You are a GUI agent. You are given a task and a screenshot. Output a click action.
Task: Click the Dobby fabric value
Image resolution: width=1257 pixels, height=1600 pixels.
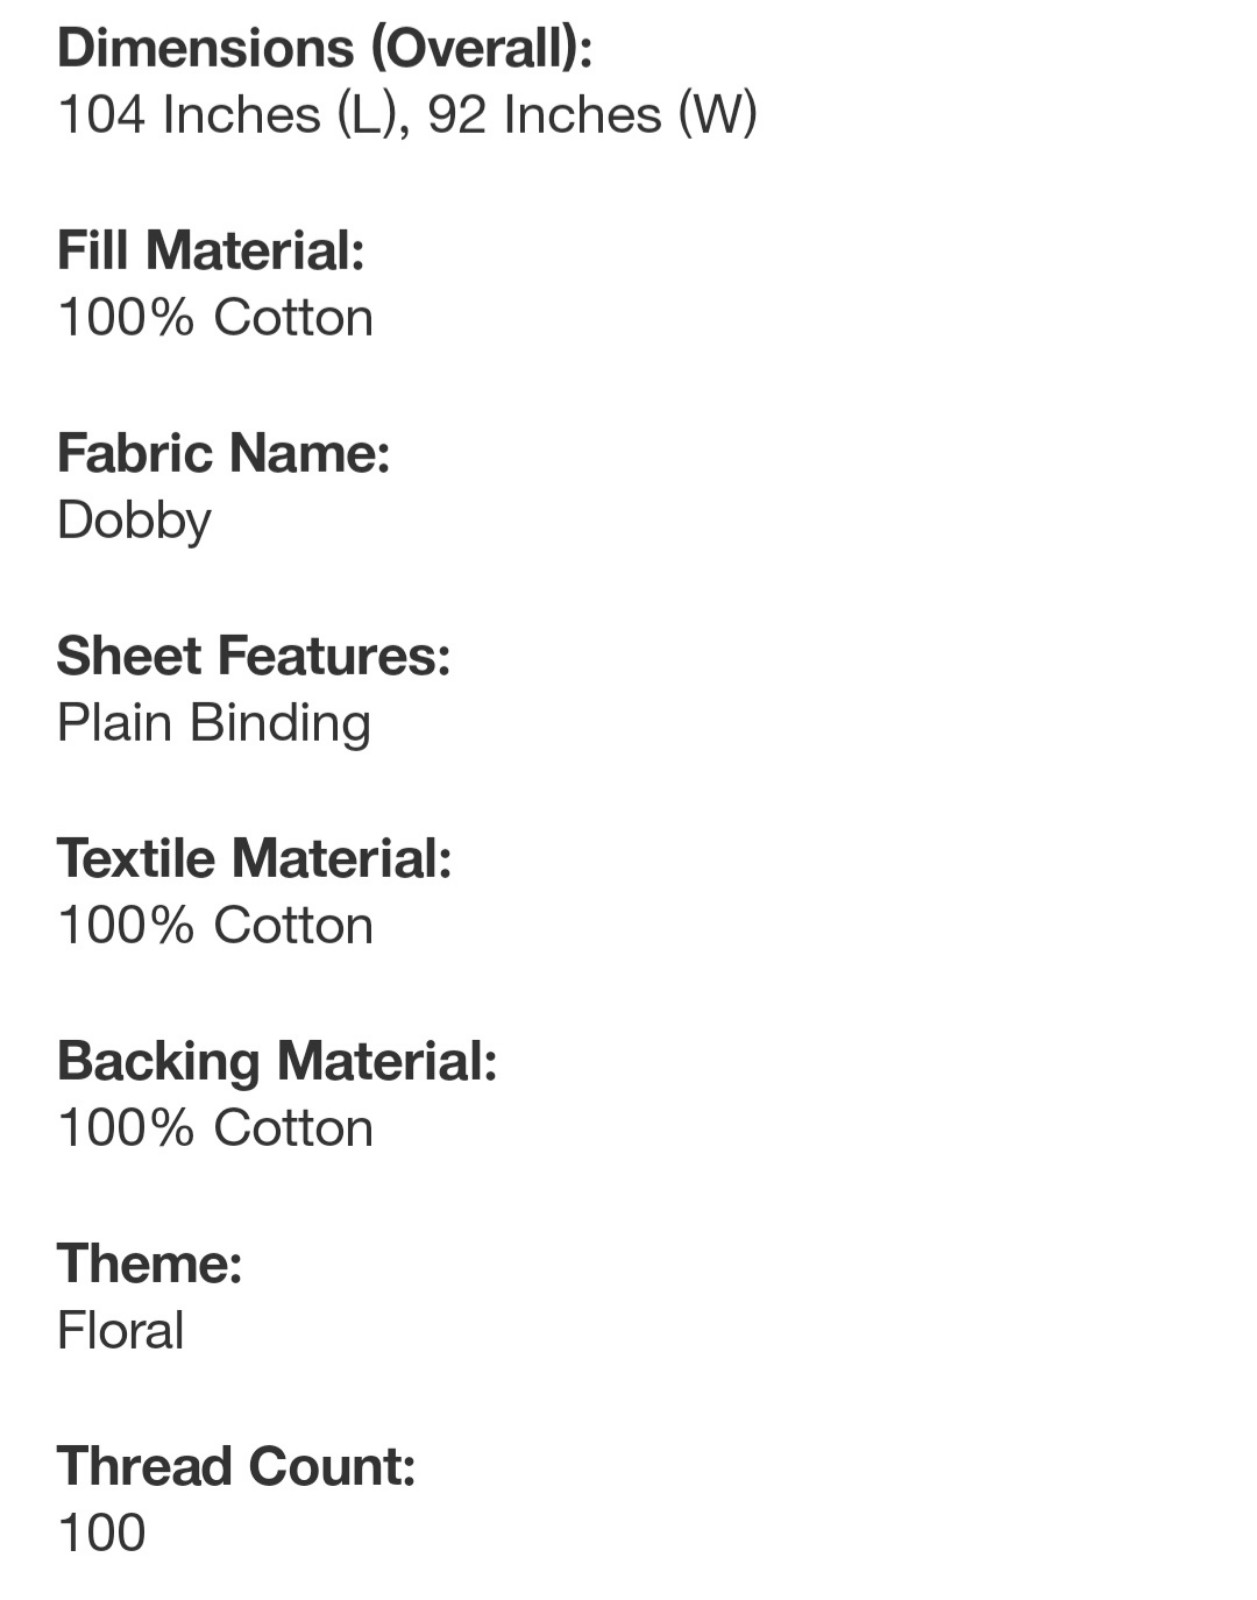[135, 522]
